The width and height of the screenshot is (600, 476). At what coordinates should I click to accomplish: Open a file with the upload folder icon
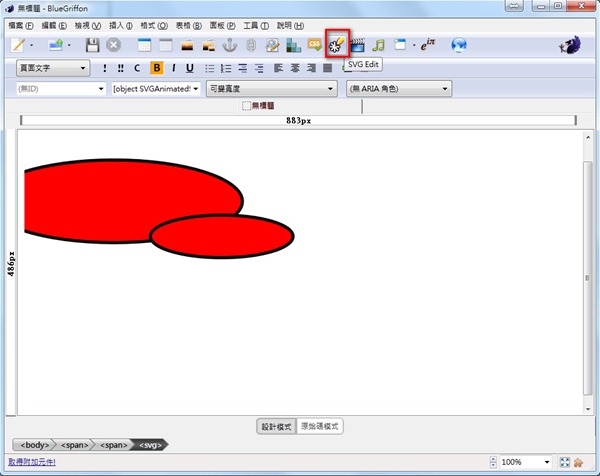click(x=56, y=45)
